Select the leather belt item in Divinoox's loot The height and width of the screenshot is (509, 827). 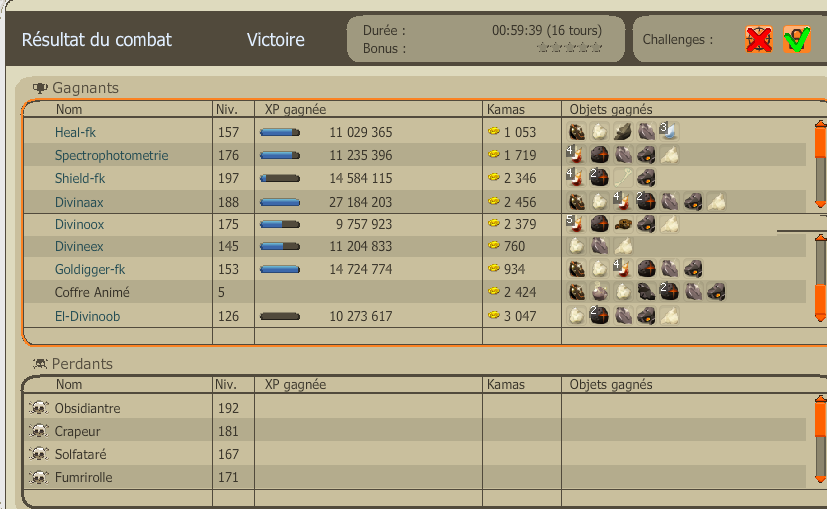point(623,224)
